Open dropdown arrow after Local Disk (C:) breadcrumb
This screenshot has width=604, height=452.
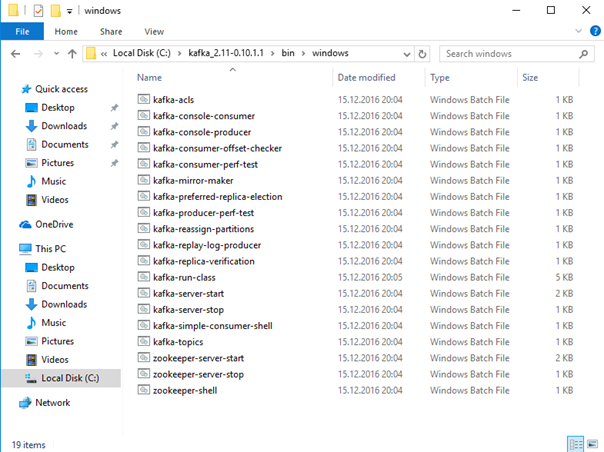click(180, 54)
